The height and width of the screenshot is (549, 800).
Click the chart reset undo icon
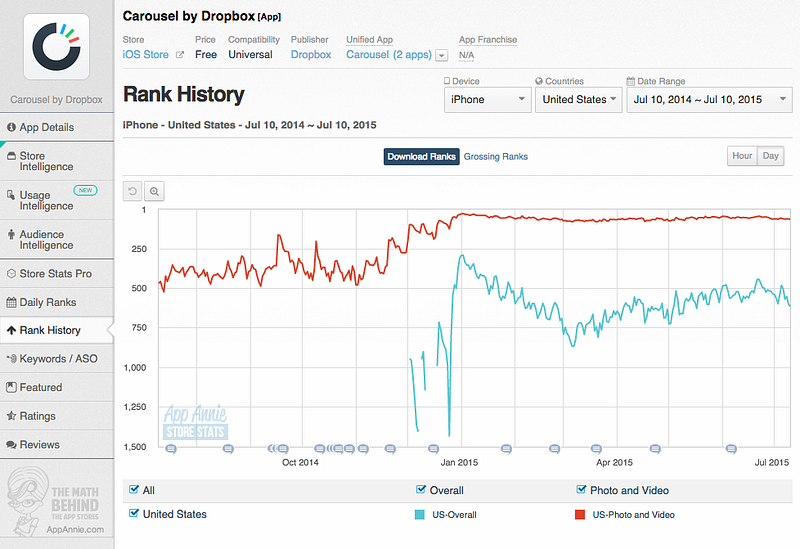click(x=133, y=191)
